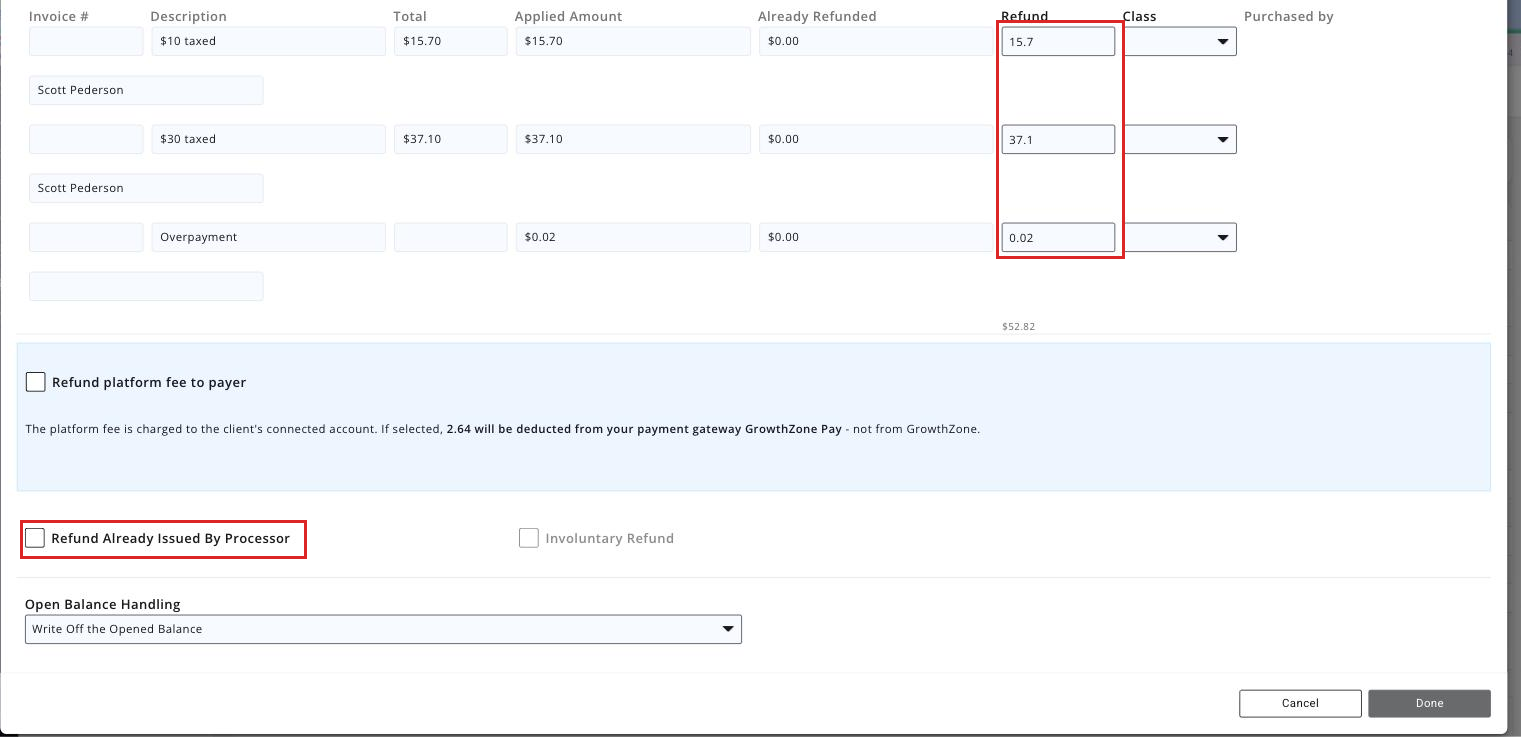
Task: Click Total field showing $15.70
Action: pyautogui.click(x=451, y=41)
